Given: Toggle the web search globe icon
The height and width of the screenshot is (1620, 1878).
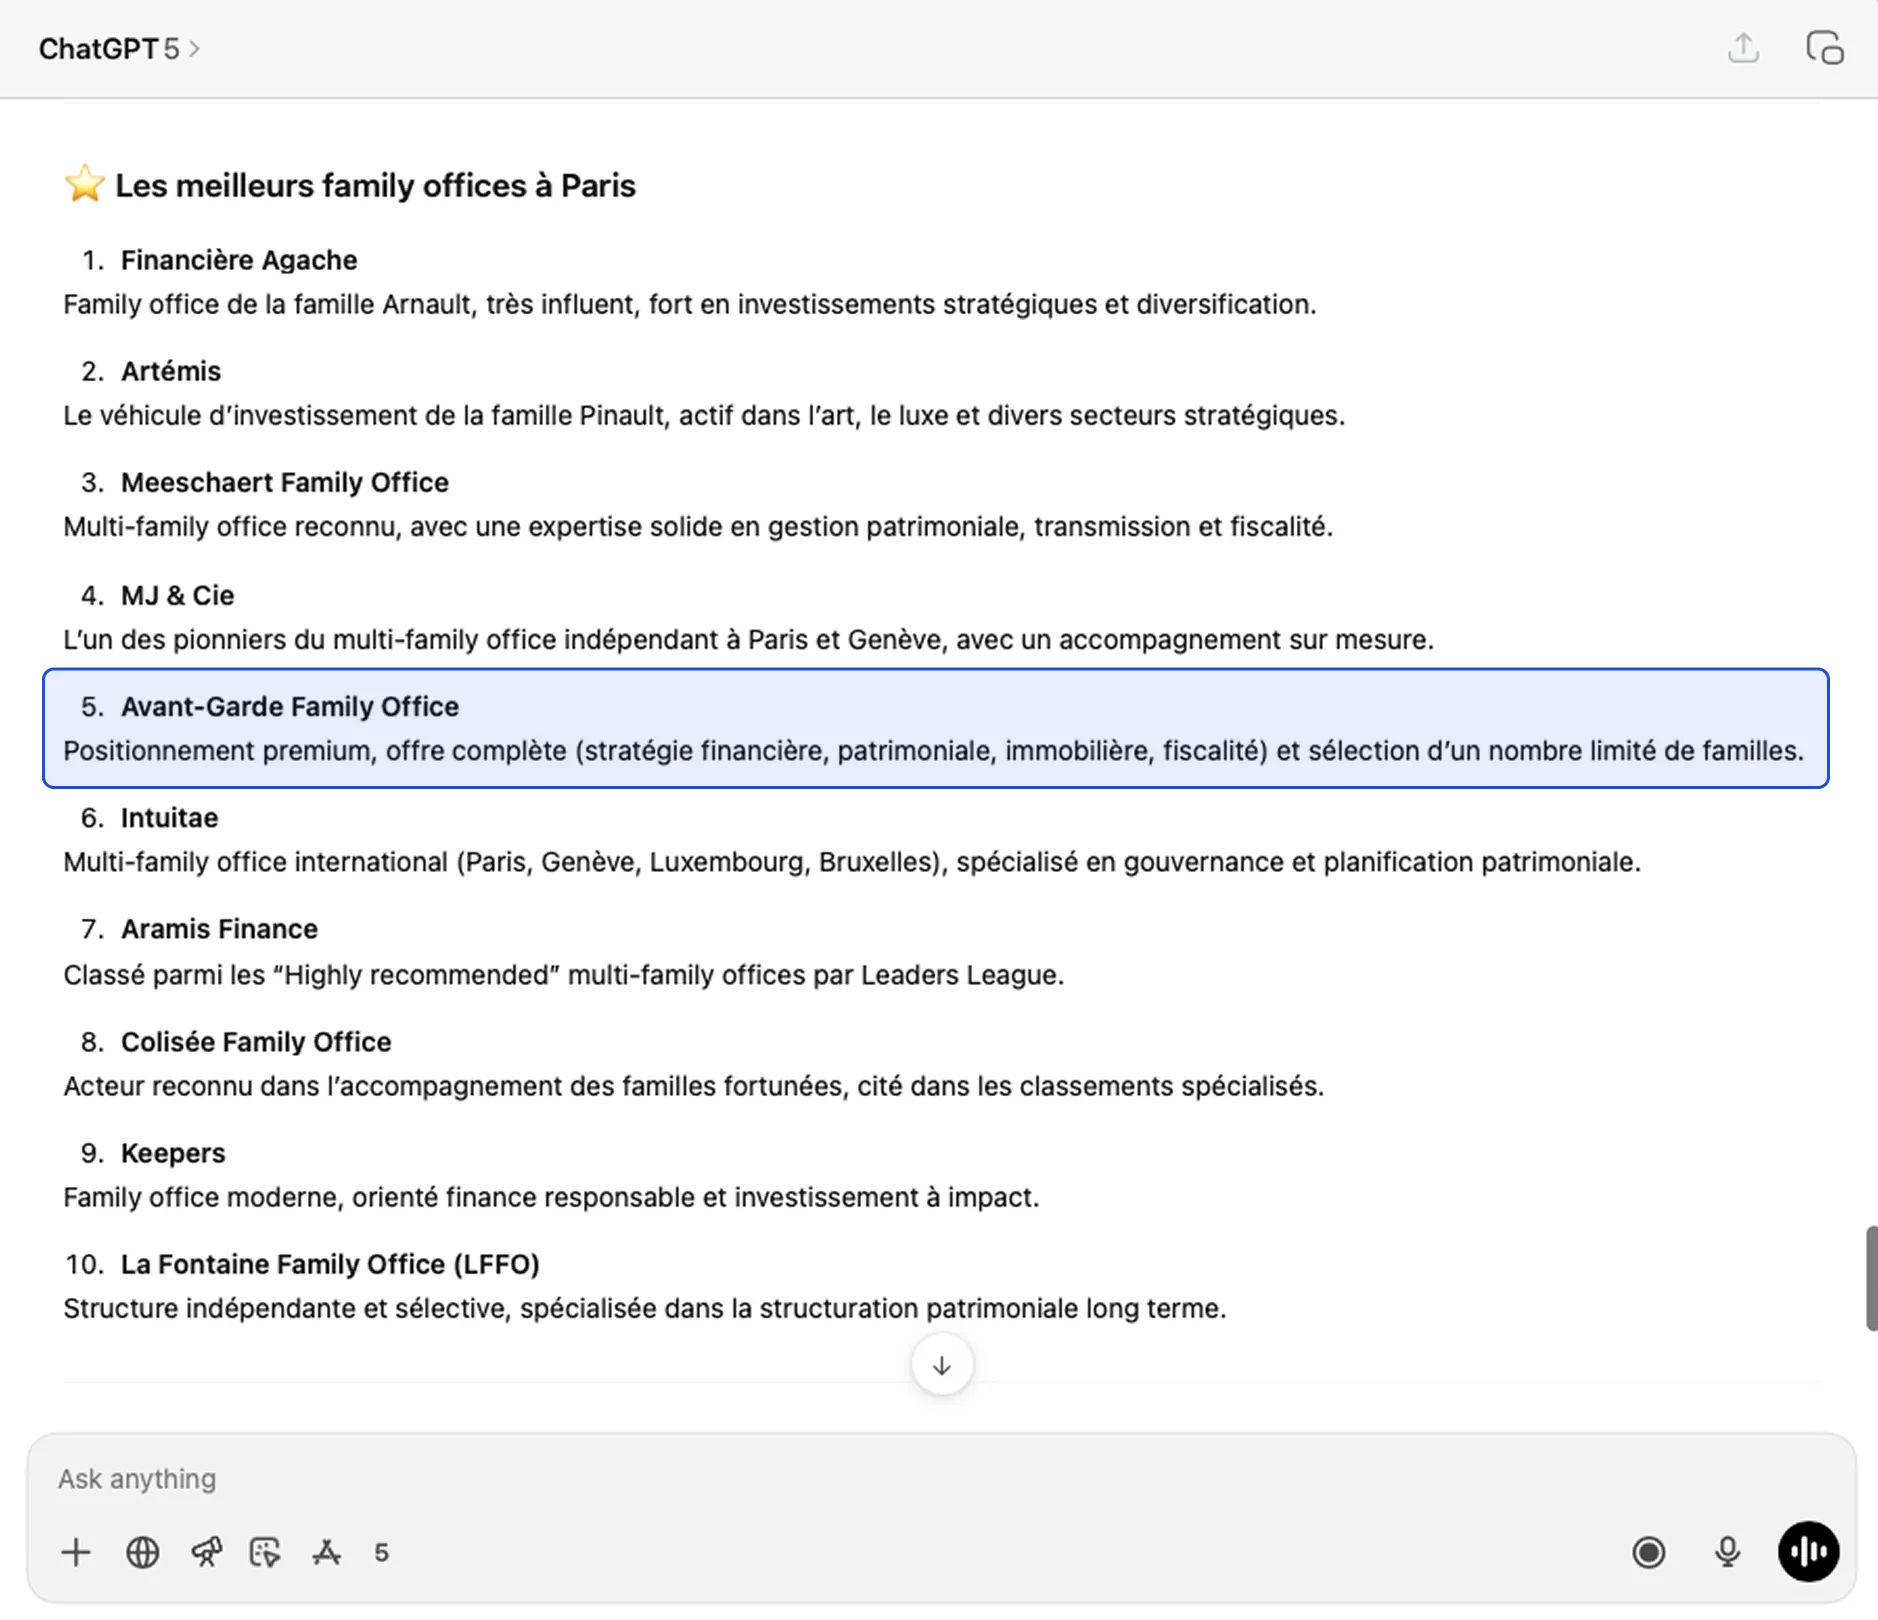Looking at the screenshot, I should [142, 1552].
